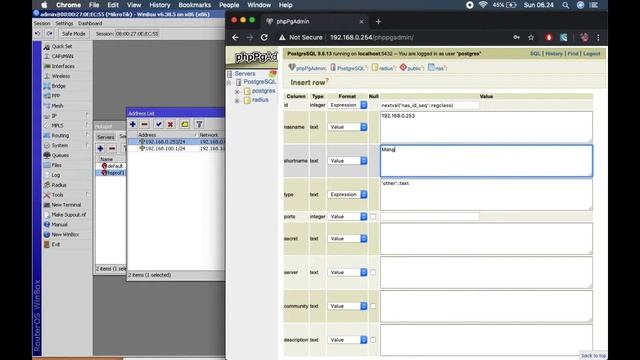This screenshot has width=640, height=360.
Task: Click enable checkmark in Address List toolbar
Action: (x=159, y=124)
